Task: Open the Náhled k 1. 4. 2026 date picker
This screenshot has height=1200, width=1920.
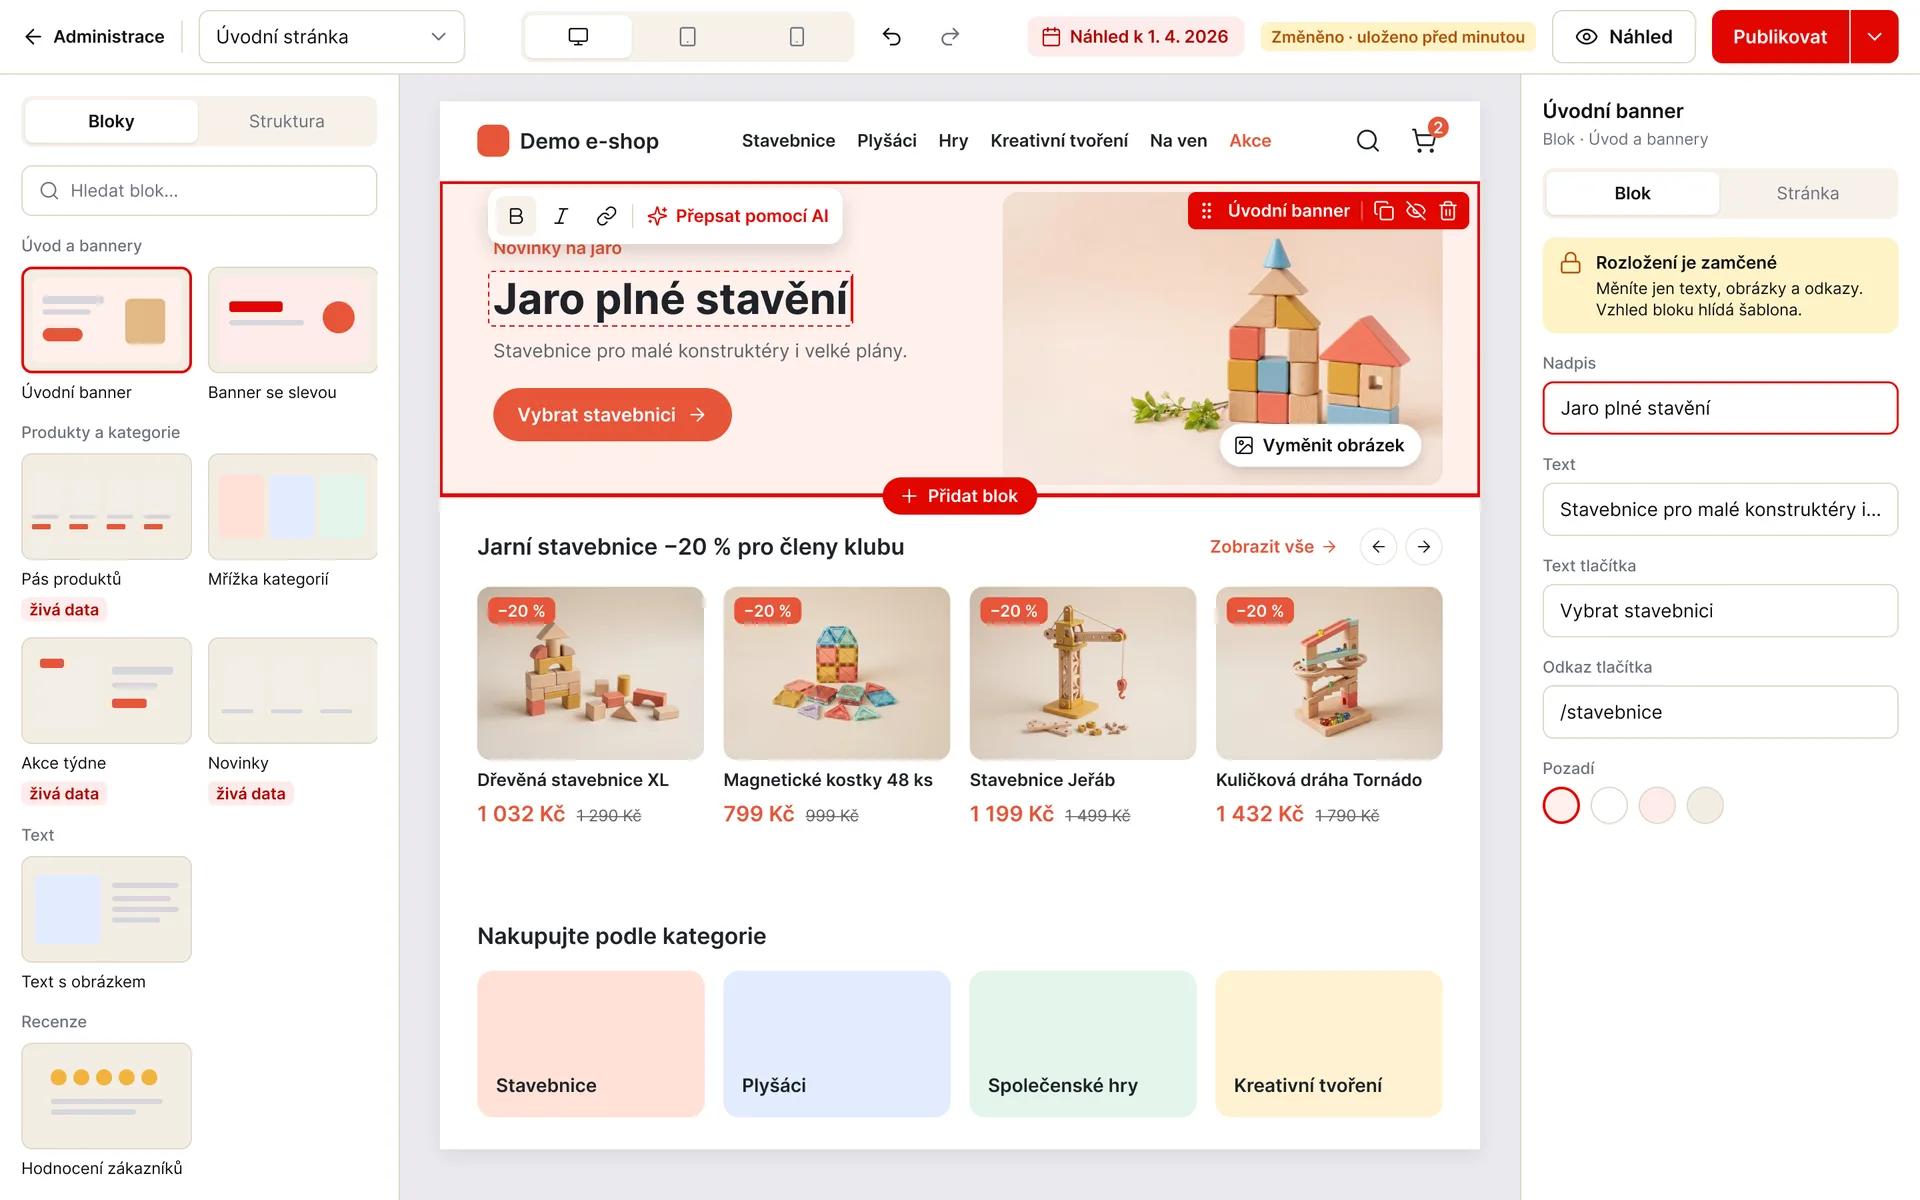Action: (1135, 37)
